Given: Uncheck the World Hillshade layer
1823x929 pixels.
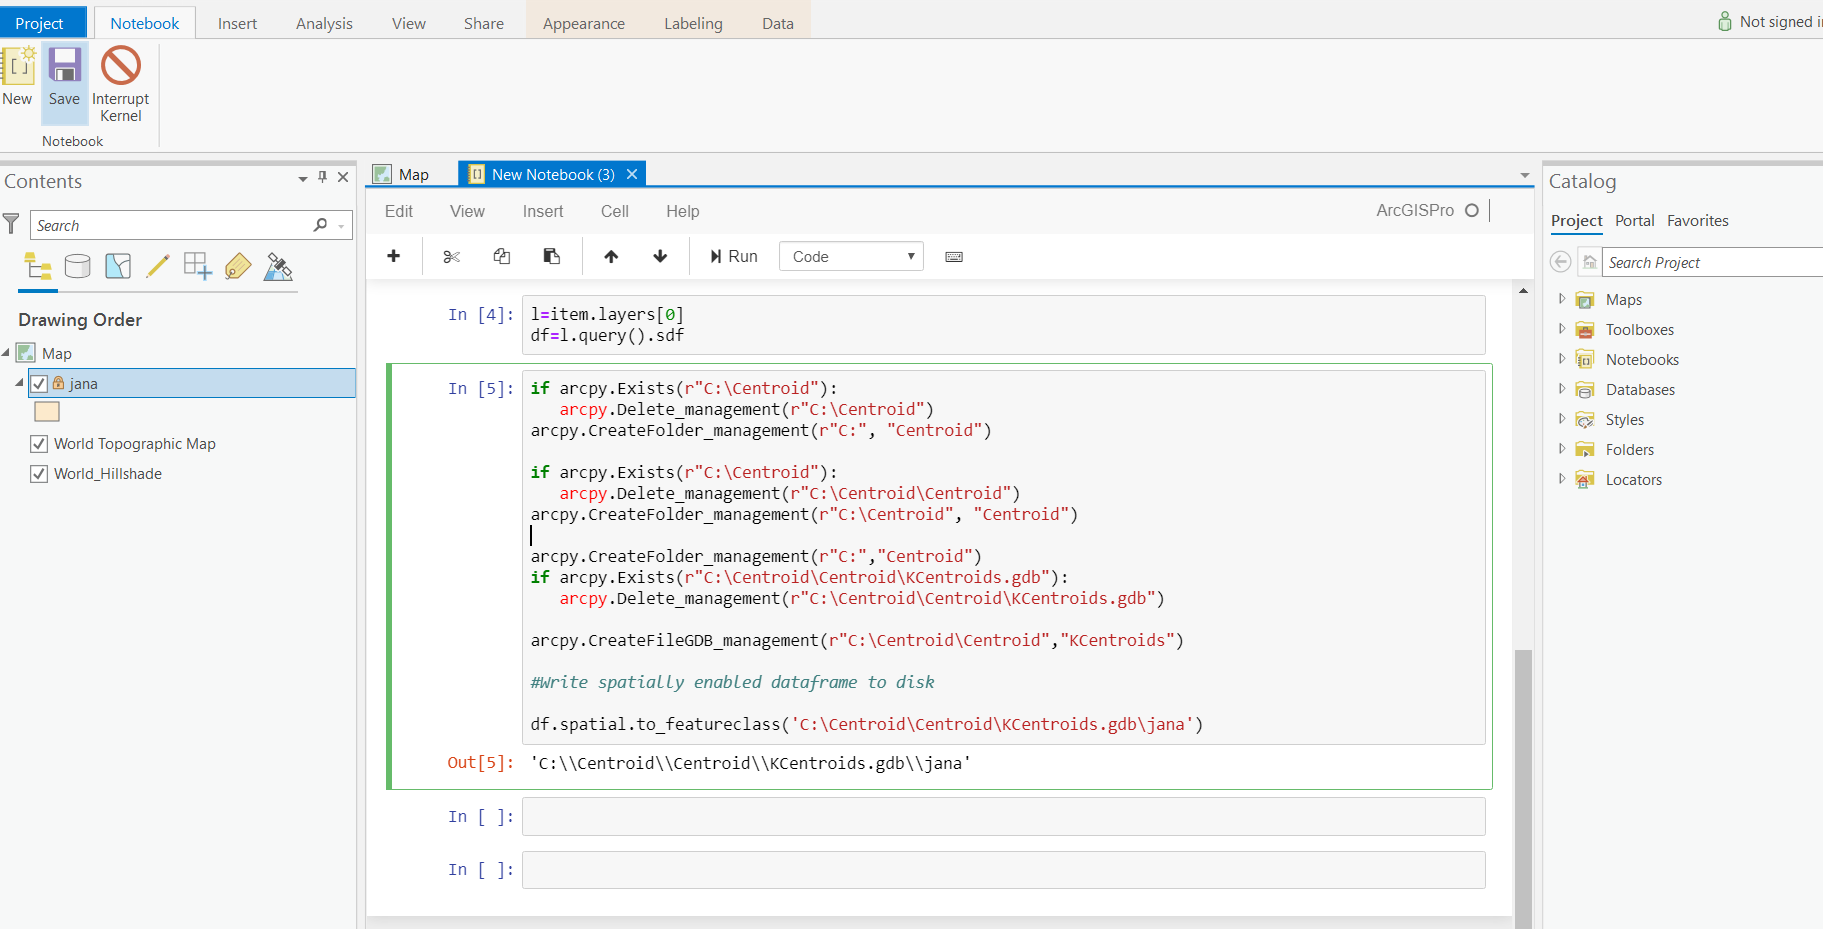Looking at the screenshot, I should 38,473.
